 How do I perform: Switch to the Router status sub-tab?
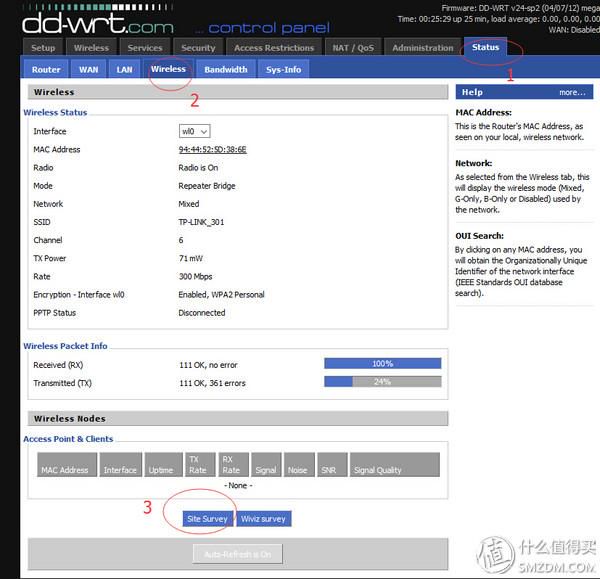tap(46, 69)
